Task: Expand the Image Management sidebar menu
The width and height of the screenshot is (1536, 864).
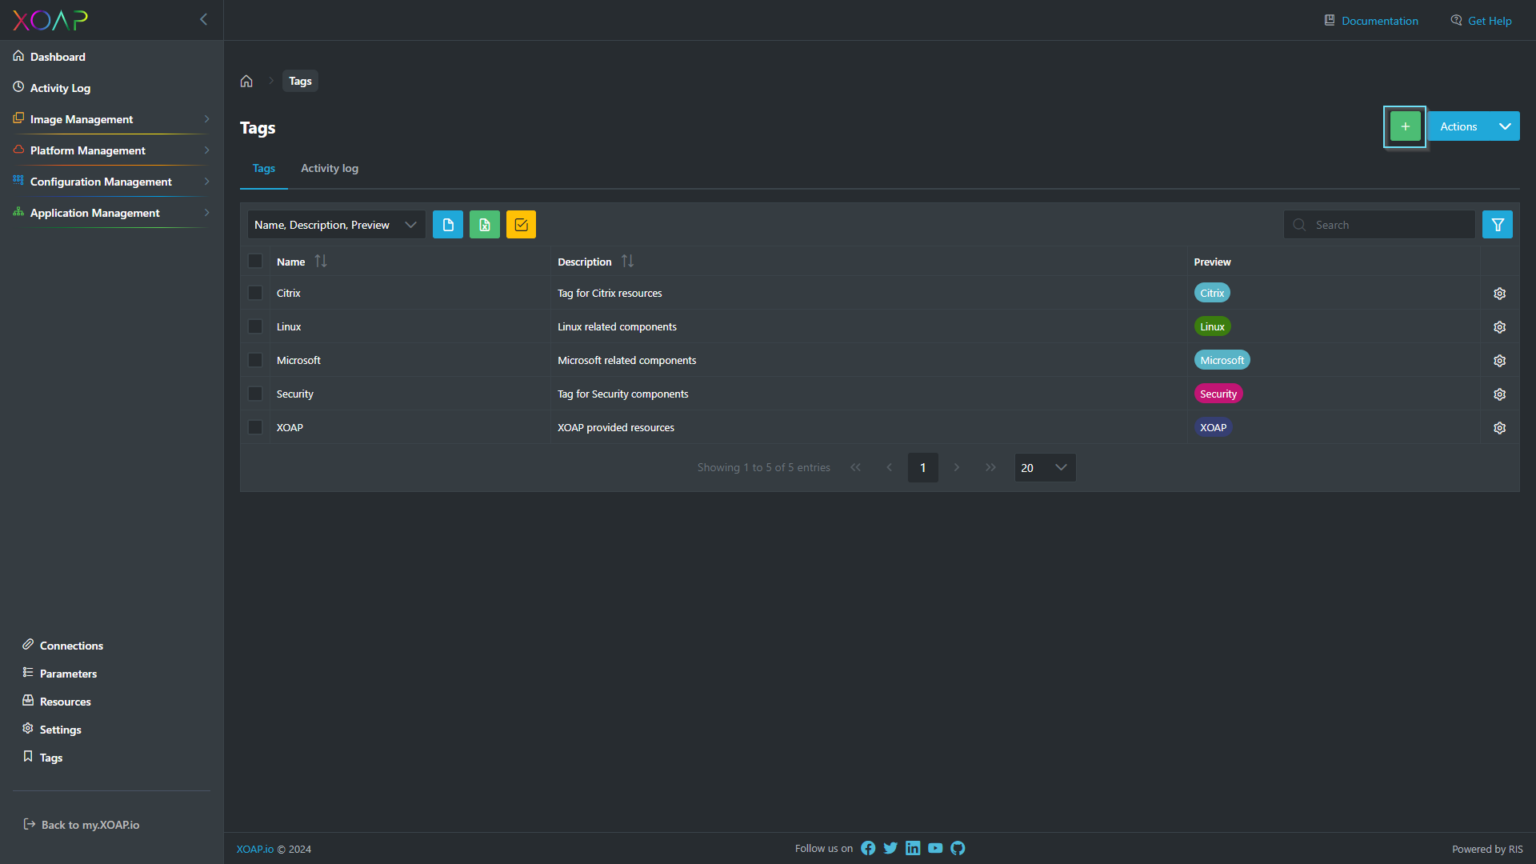Action: pos(110,119)
